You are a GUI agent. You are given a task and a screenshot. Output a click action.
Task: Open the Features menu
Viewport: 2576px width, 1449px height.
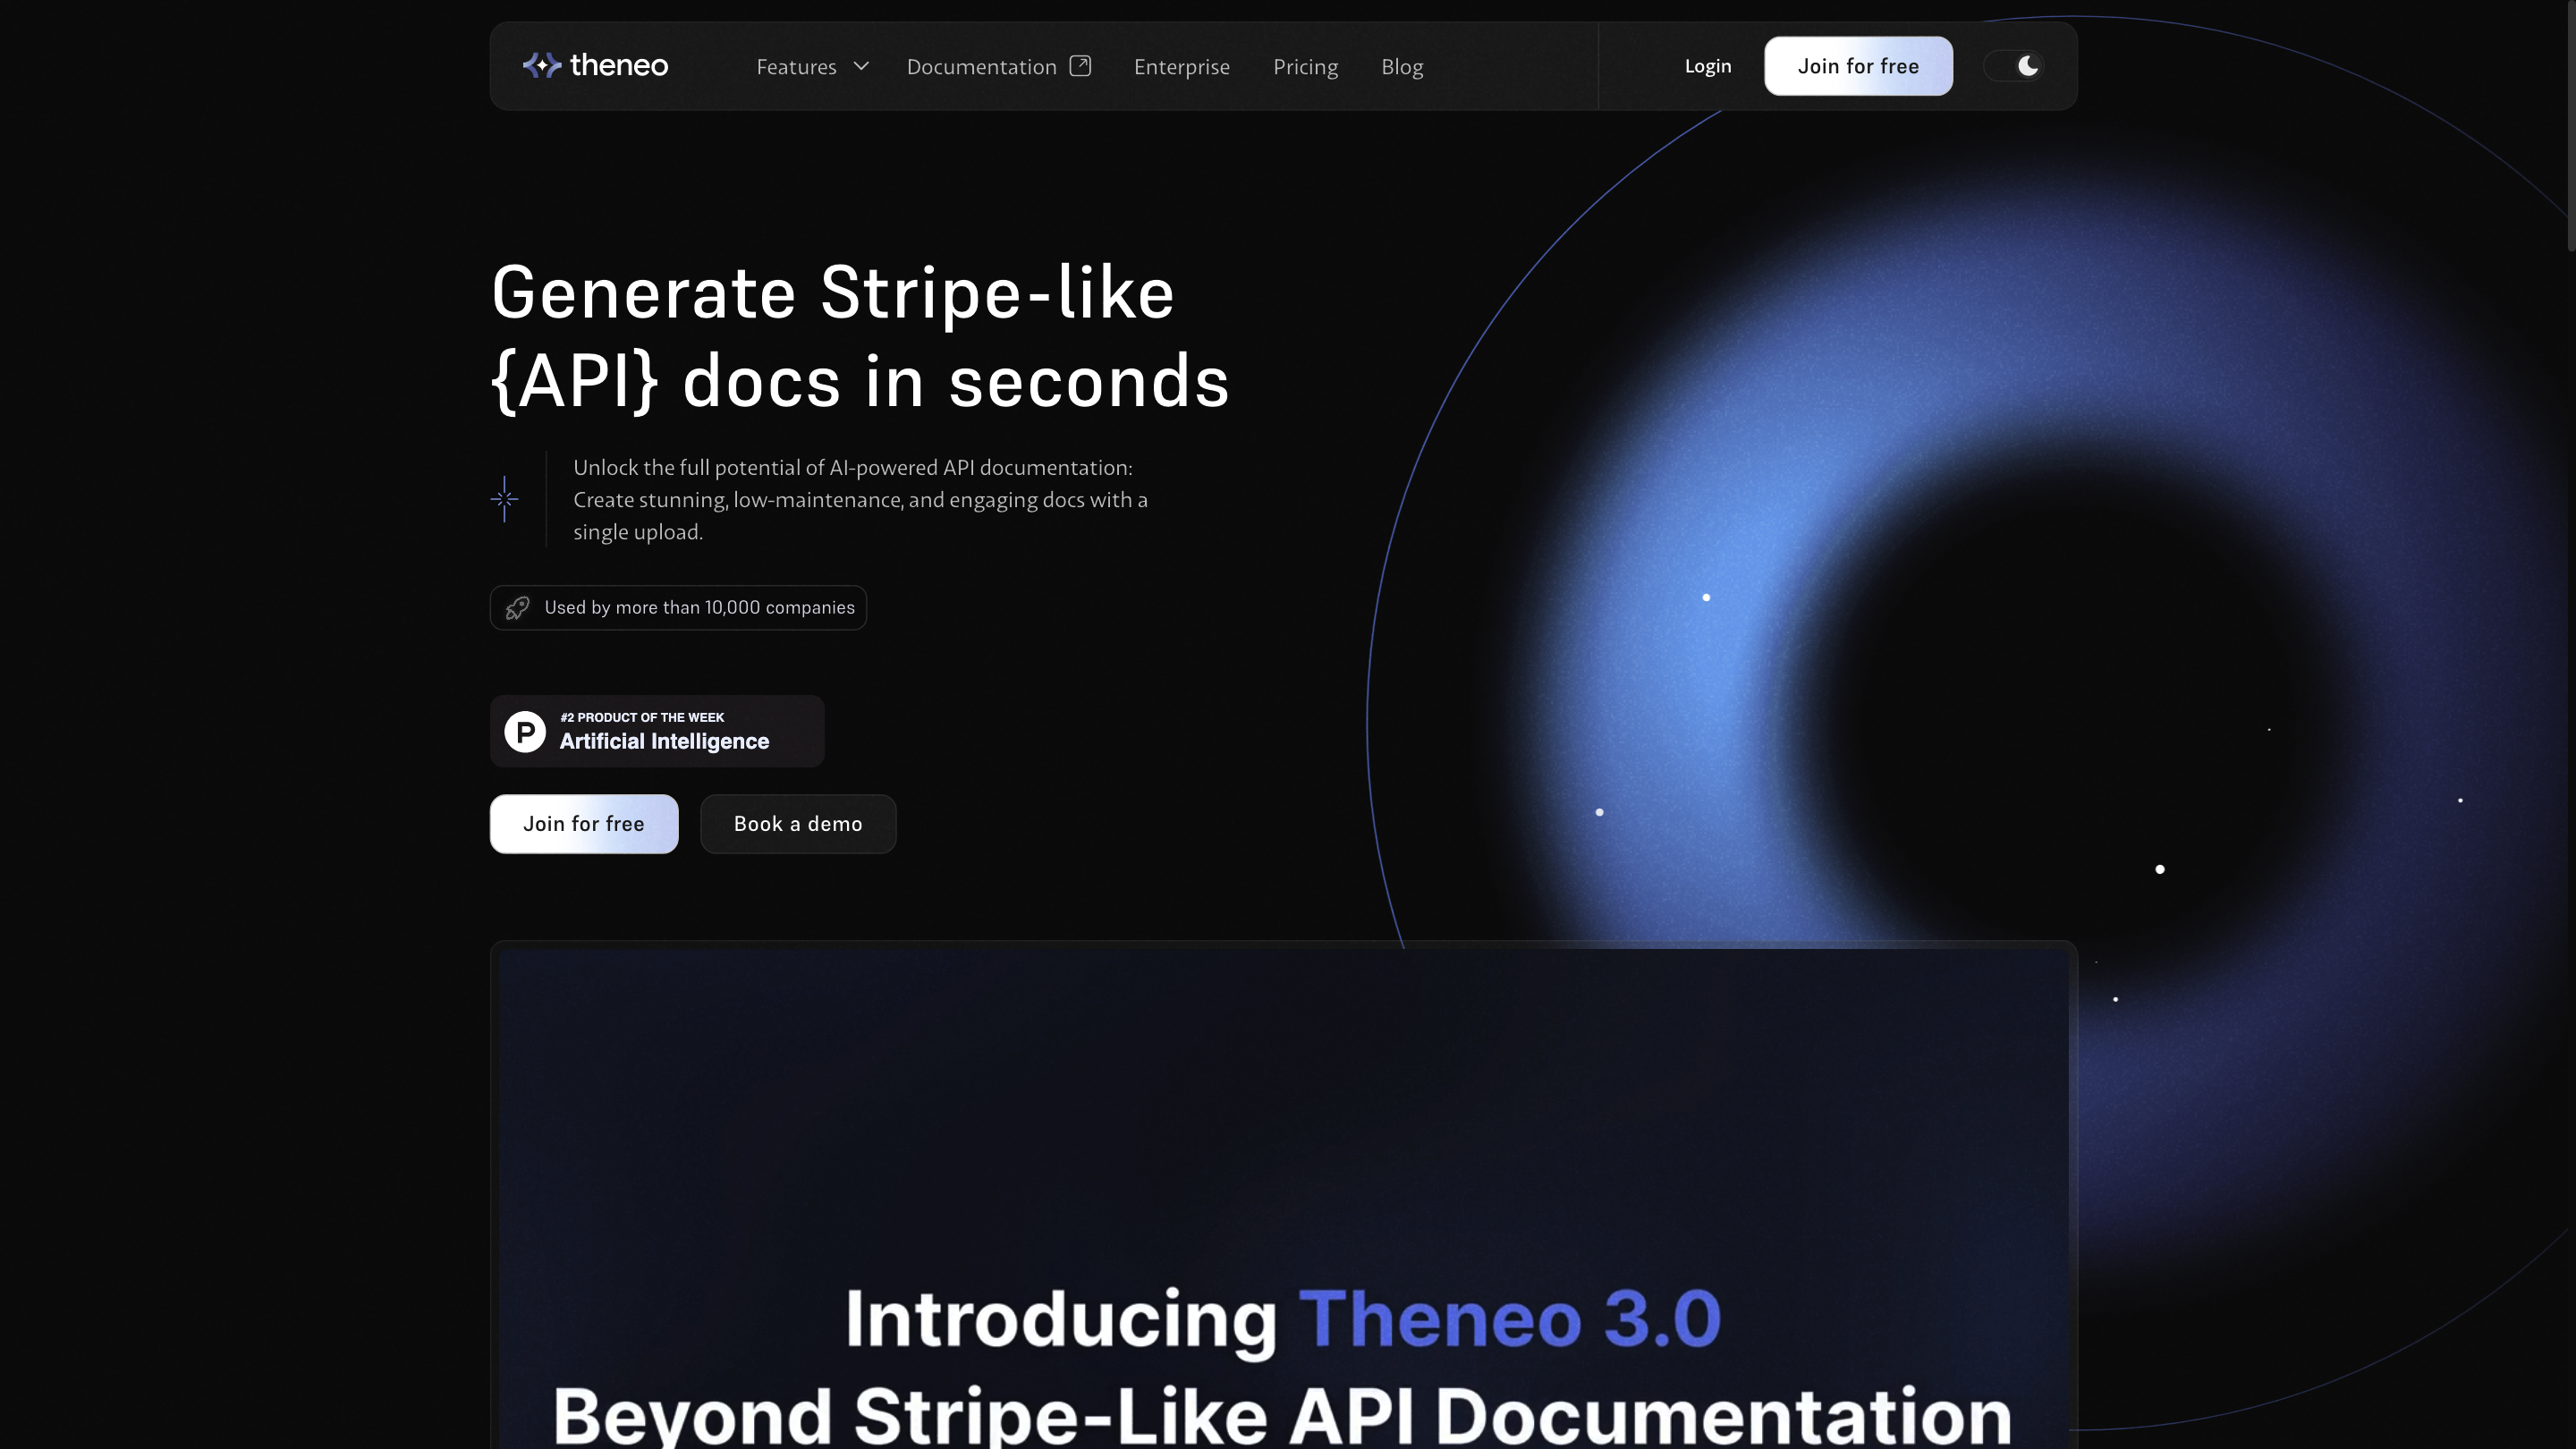click(x=797, y=67)
